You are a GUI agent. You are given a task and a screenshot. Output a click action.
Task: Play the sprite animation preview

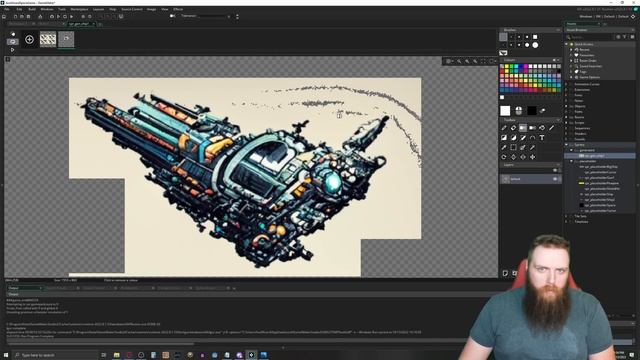(x=13, y=50)
